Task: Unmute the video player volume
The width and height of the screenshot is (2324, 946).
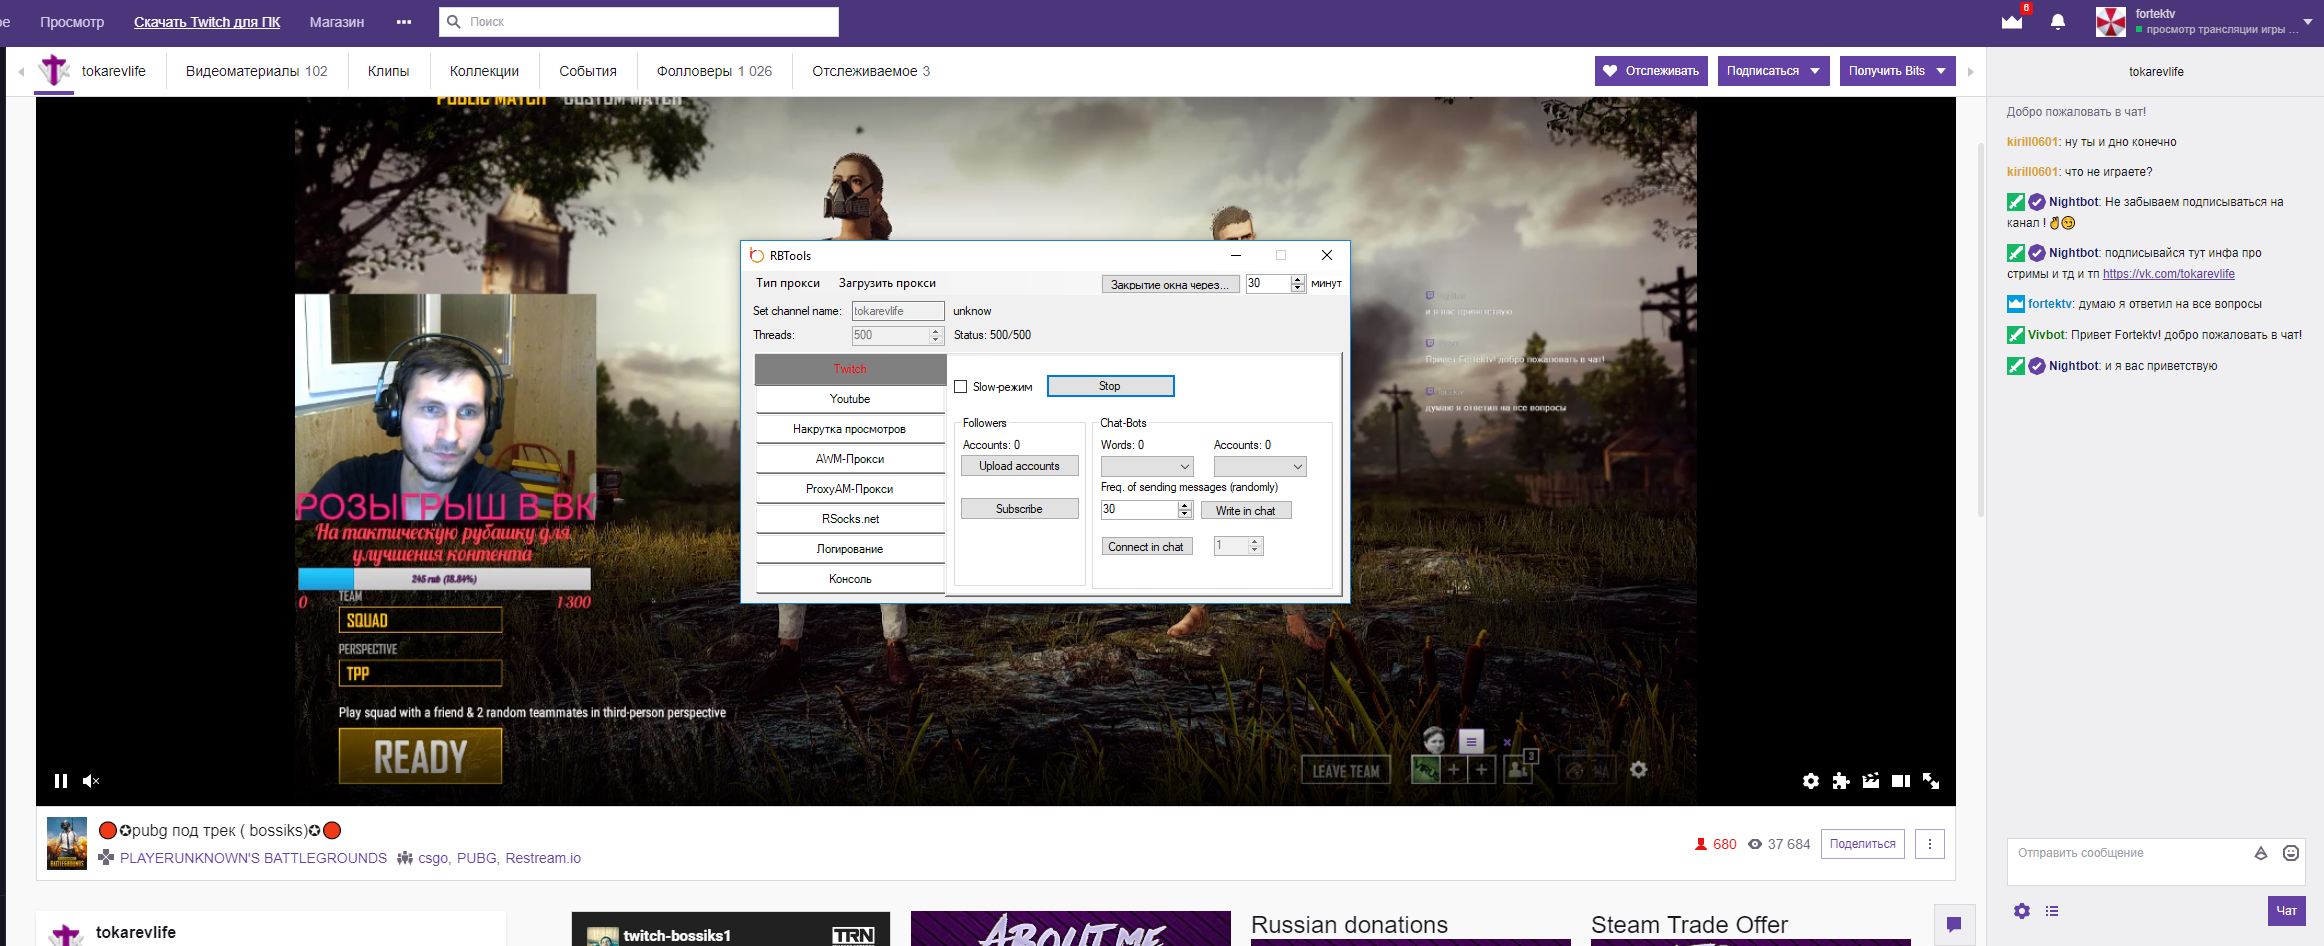Action: 90,781
